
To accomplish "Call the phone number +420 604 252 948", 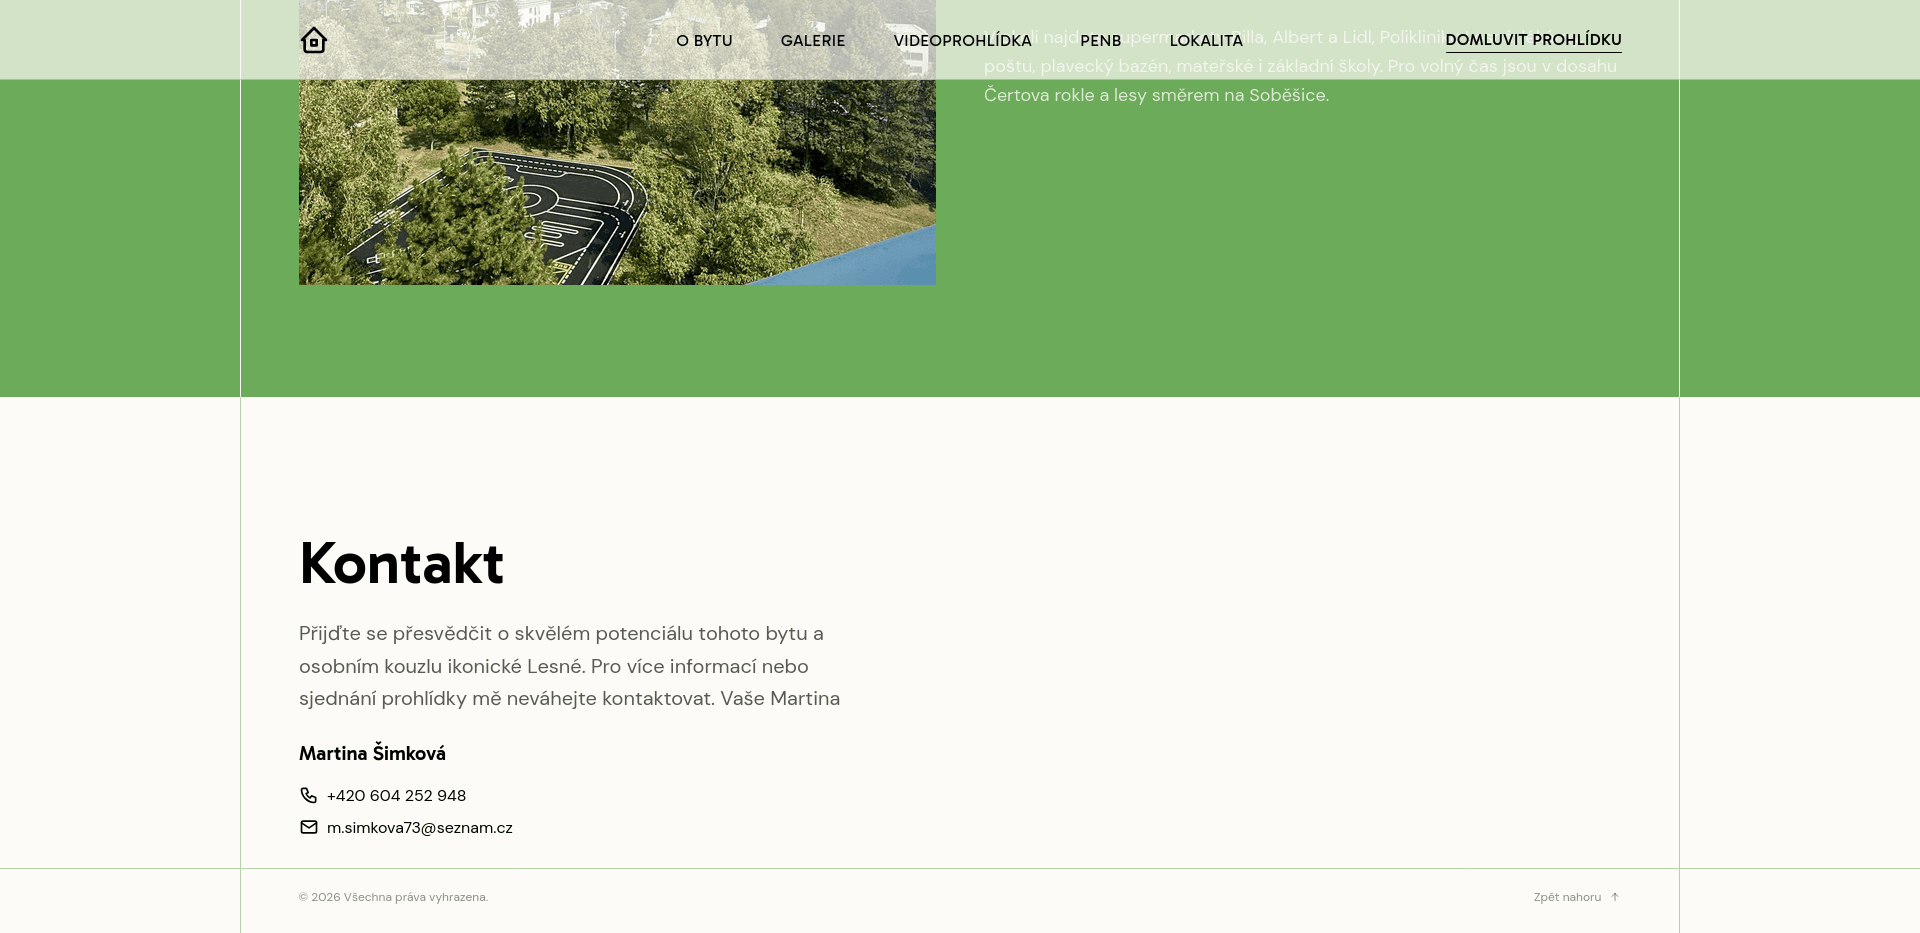I will [x=396, y=795].
